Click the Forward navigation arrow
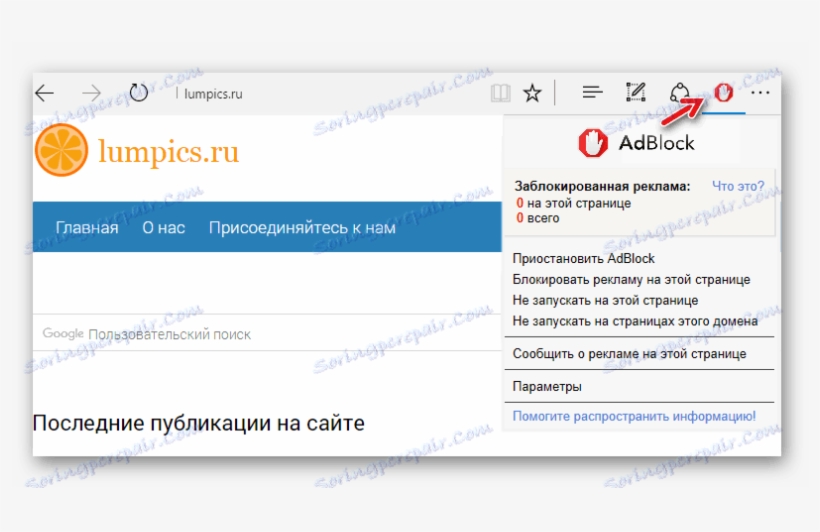 92,93
